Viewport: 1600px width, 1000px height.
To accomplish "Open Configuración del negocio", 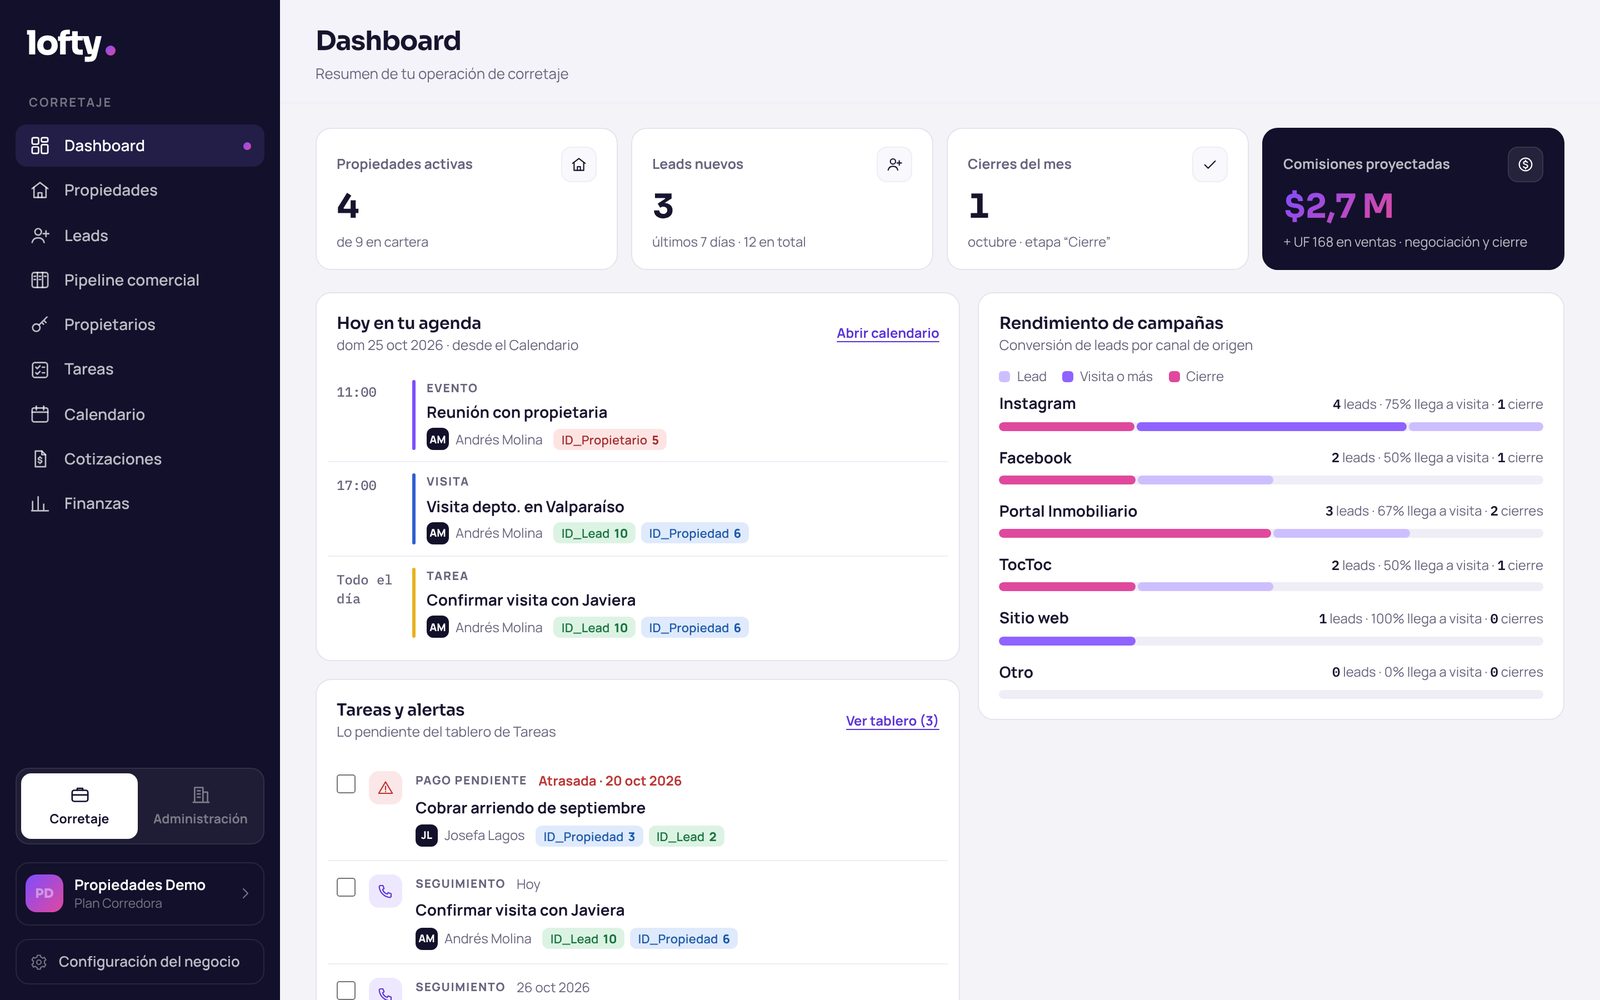I will tap(140, 962).
